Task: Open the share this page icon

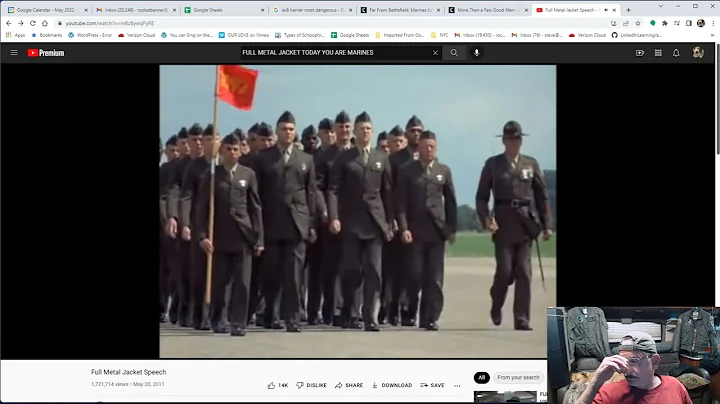Action: pos(626,23)
